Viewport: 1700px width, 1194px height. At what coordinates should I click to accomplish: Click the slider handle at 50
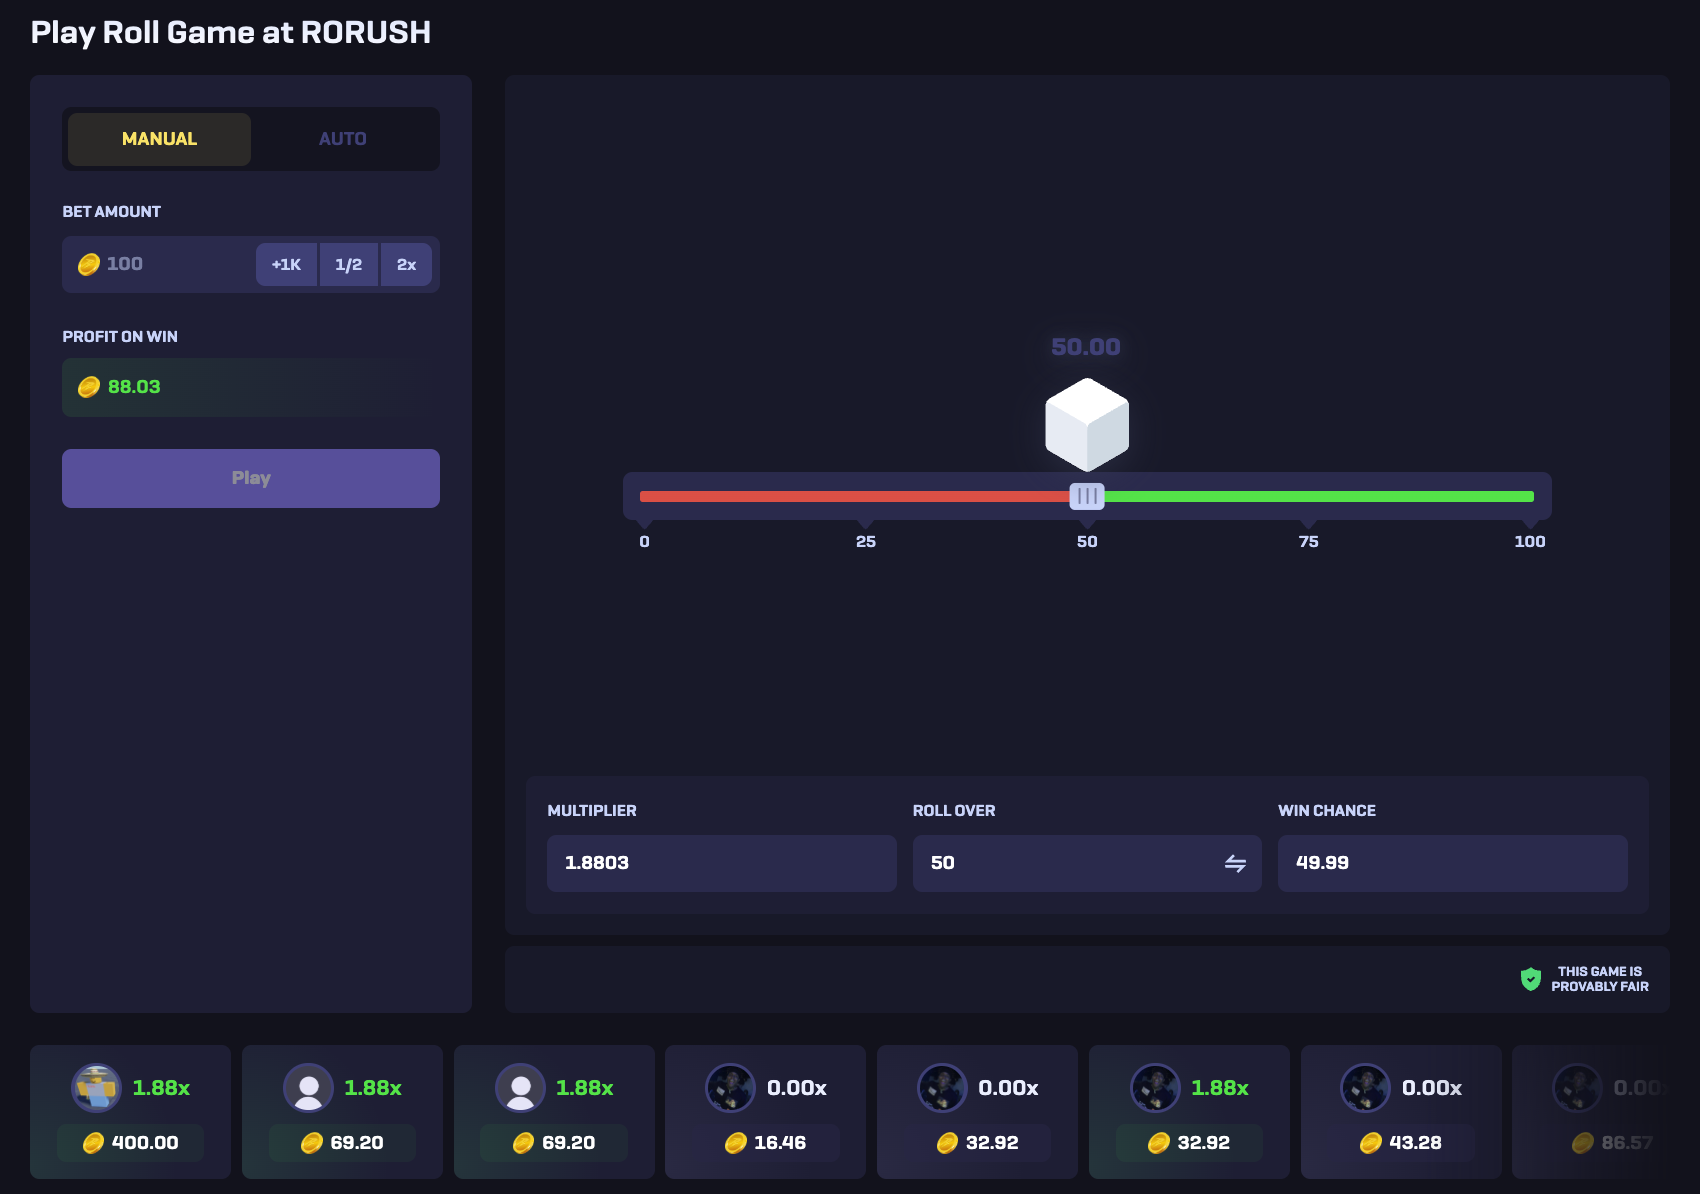[1087, 496]
